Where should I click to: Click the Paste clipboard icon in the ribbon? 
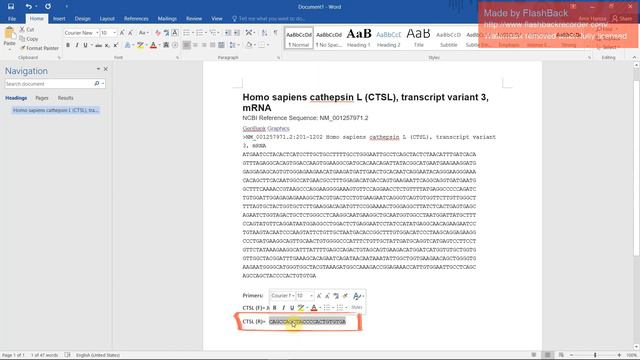click(x=9, y=33)
